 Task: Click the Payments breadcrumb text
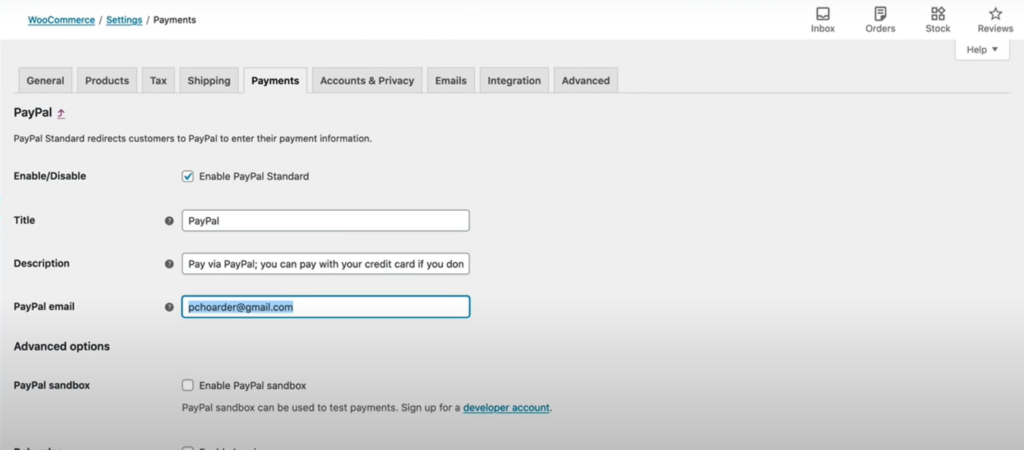pos(174,20)
